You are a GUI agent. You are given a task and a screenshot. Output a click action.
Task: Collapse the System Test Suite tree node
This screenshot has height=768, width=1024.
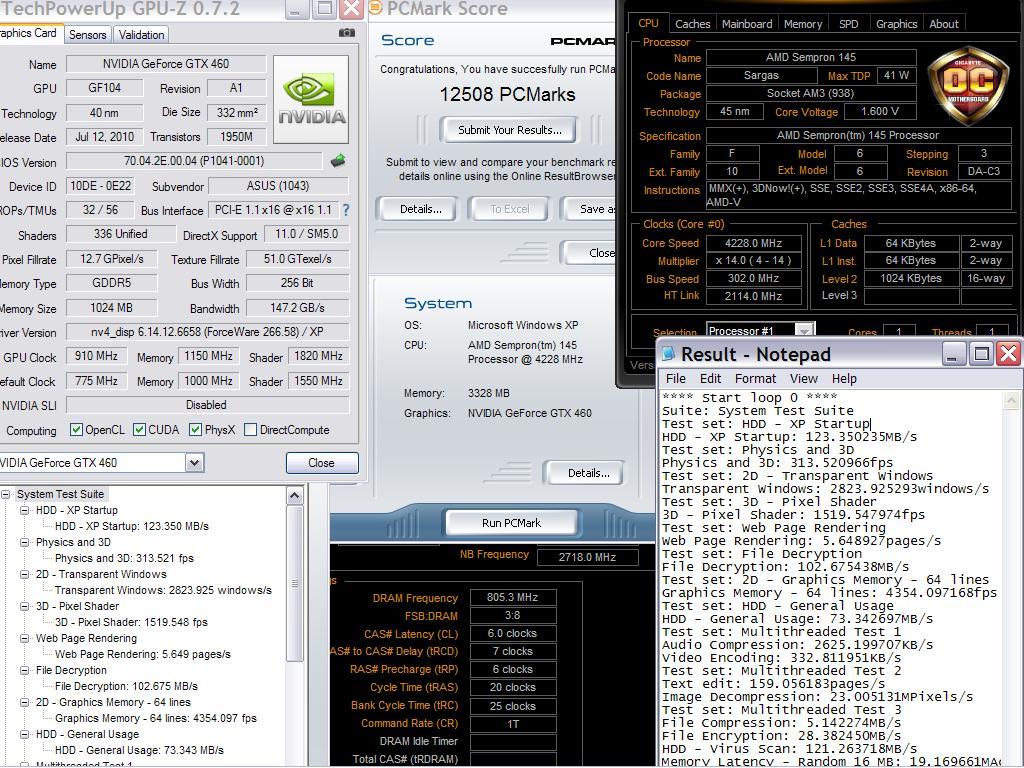tap(6, 494)
